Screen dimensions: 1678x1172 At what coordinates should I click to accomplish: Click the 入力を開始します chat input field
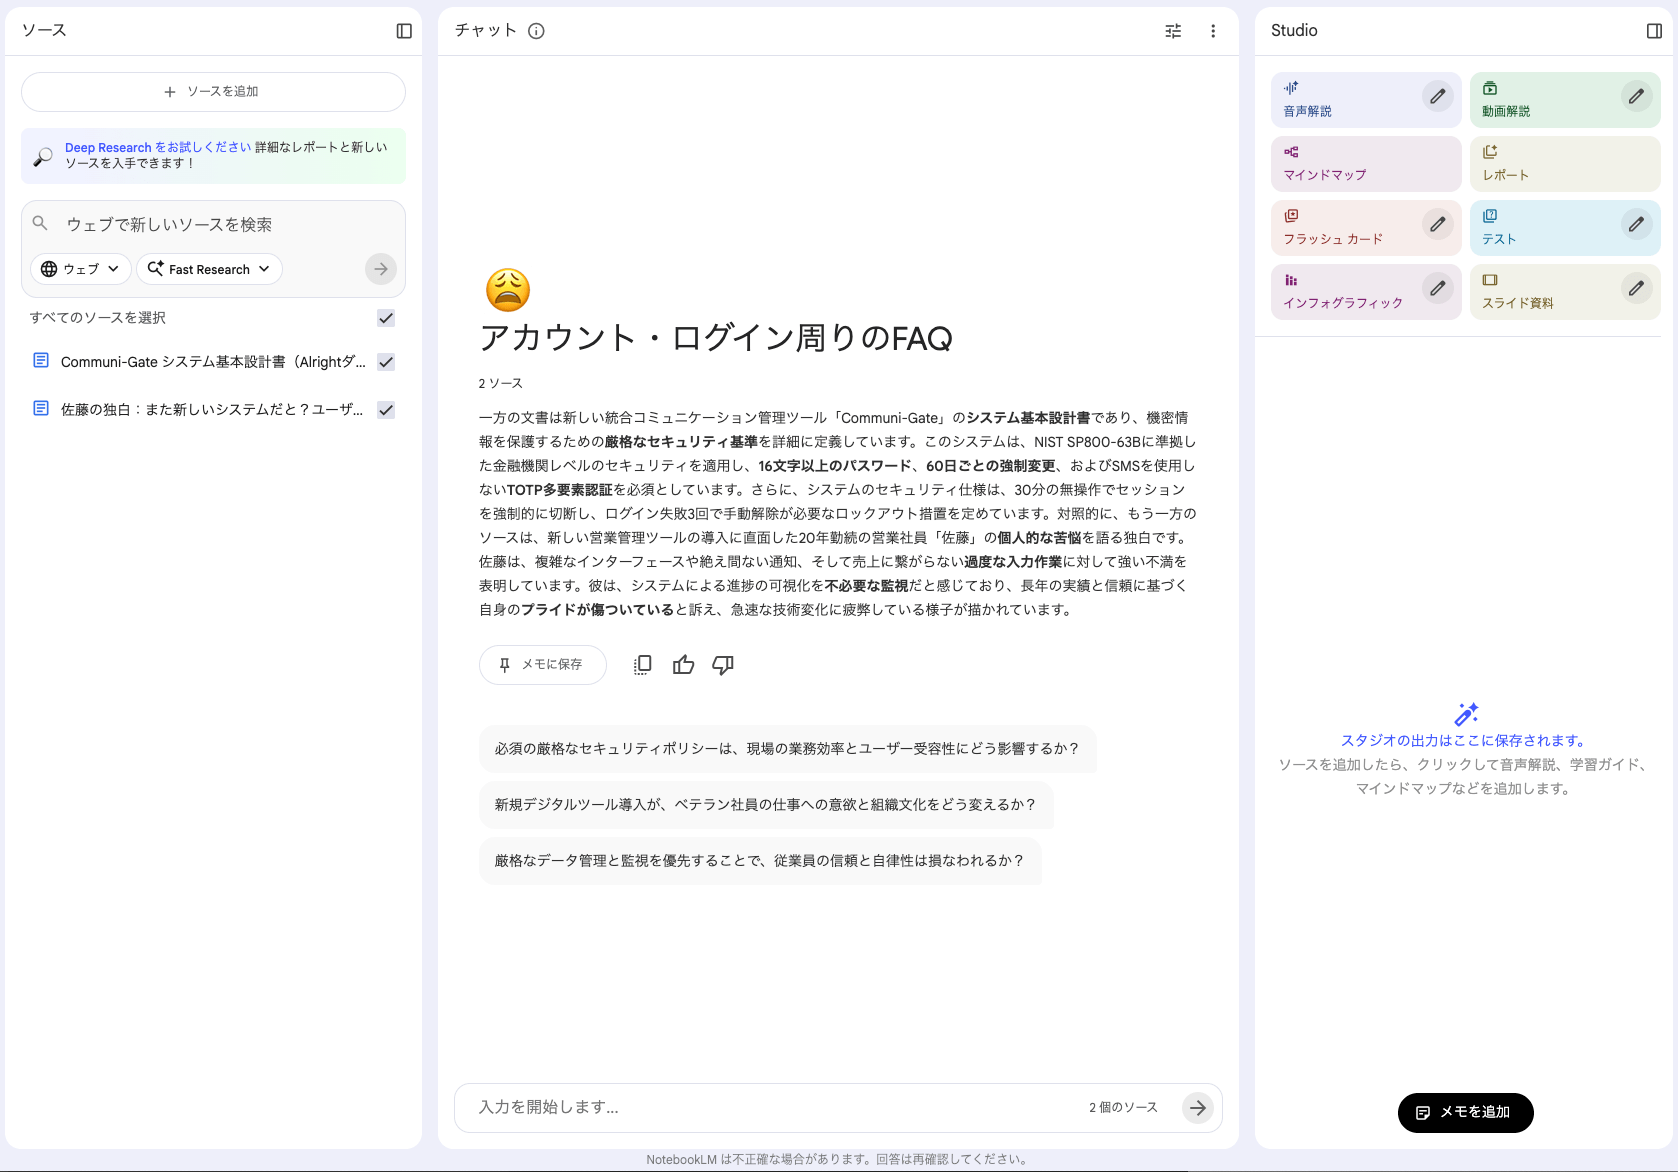coord(700,1108)
